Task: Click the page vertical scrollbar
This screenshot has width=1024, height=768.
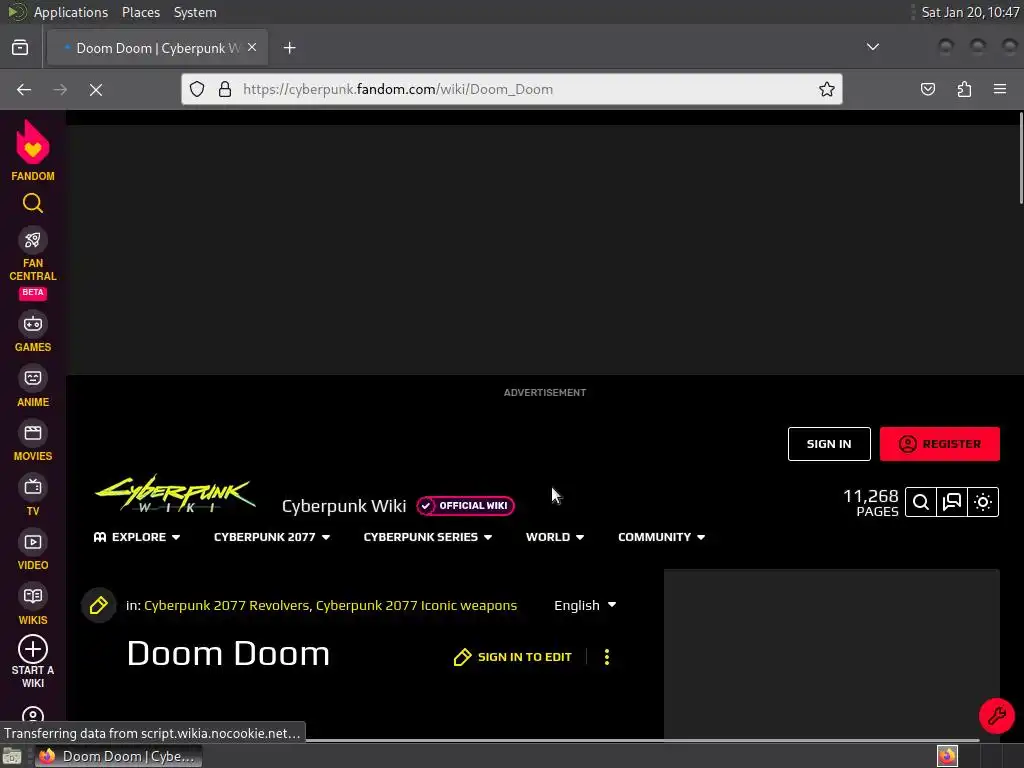Action: 1021,159
